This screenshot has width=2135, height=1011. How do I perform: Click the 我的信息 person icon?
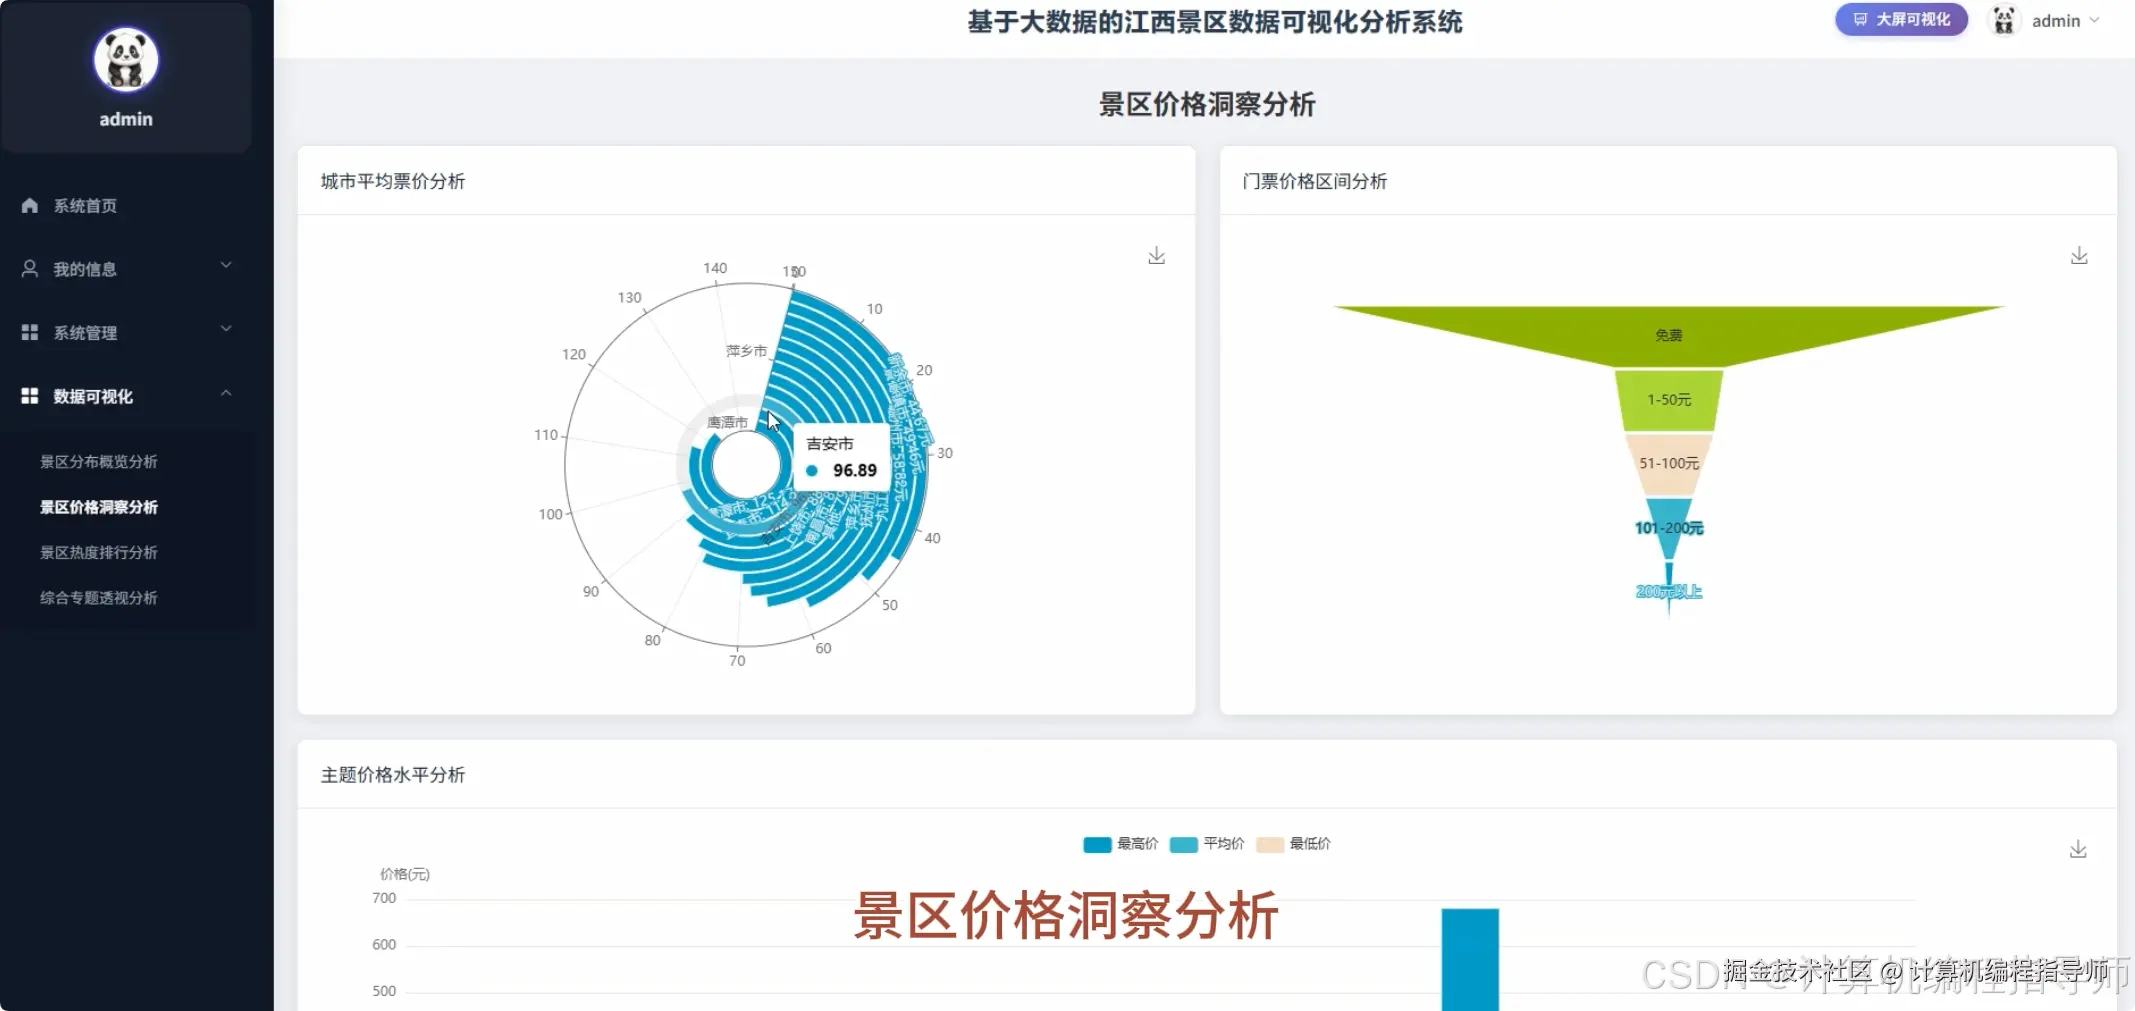28,268
